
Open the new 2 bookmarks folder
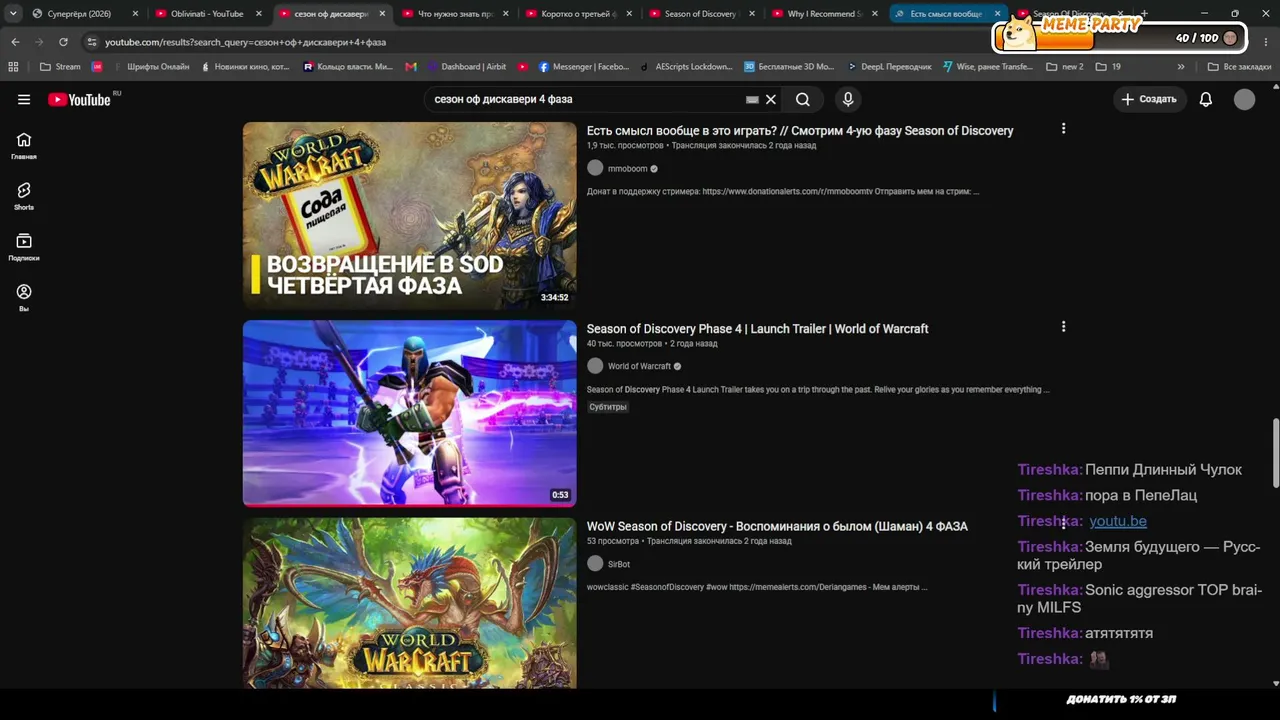click(1065, 67)
